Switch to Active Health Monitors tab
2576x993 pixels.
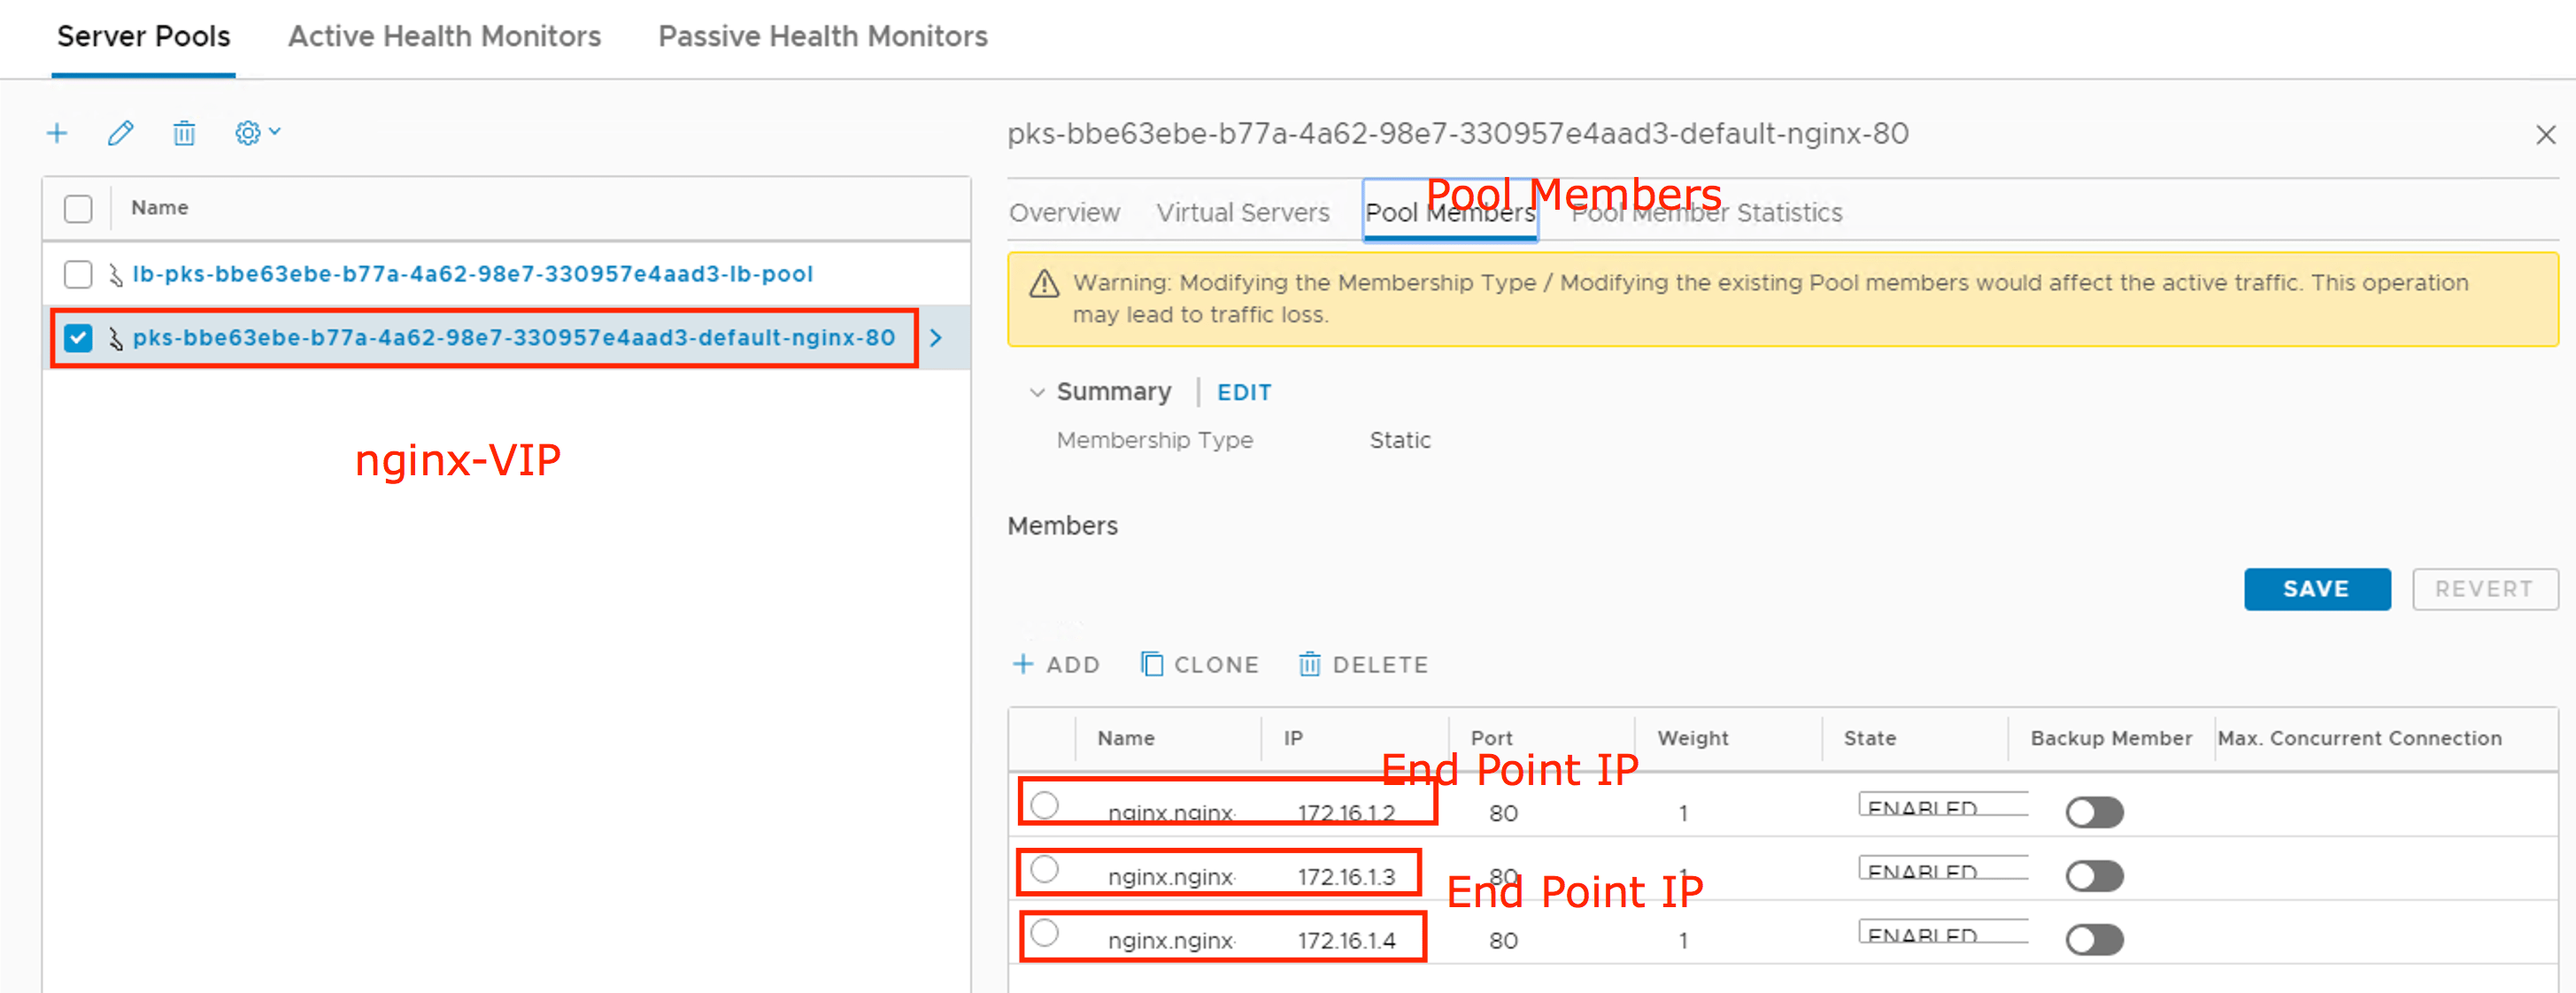pyautogui.click(x=444, y=37)
